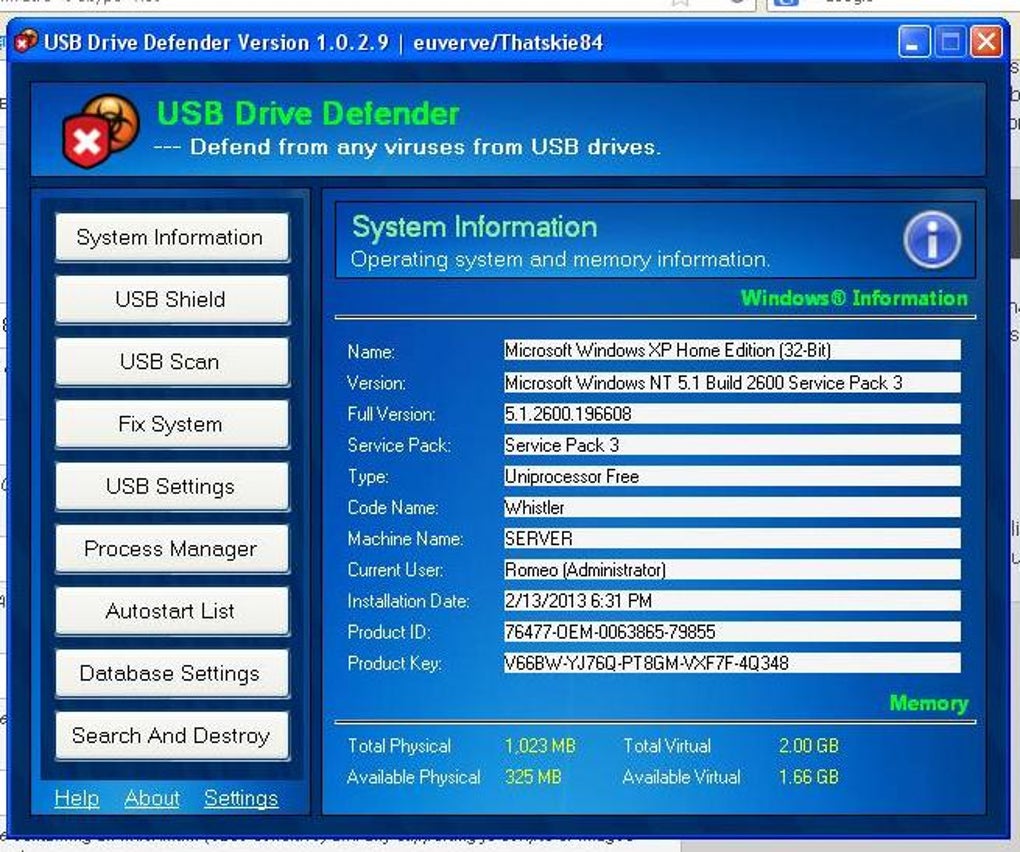Minimize the USB Drive Defender window
Screen dimensions: 1020x852
tap(914, 42)
